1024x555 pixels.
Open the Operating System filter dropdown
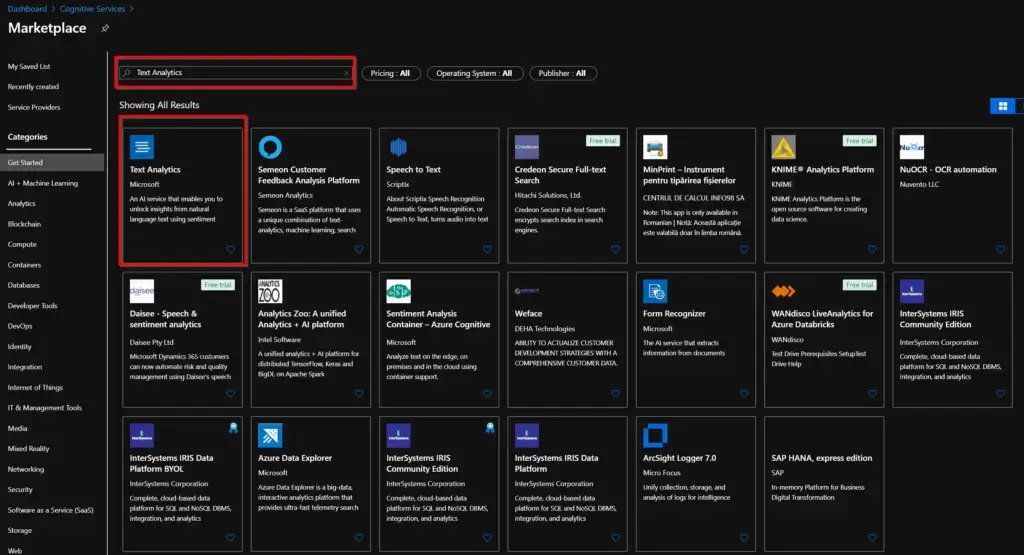click(475, 73)
